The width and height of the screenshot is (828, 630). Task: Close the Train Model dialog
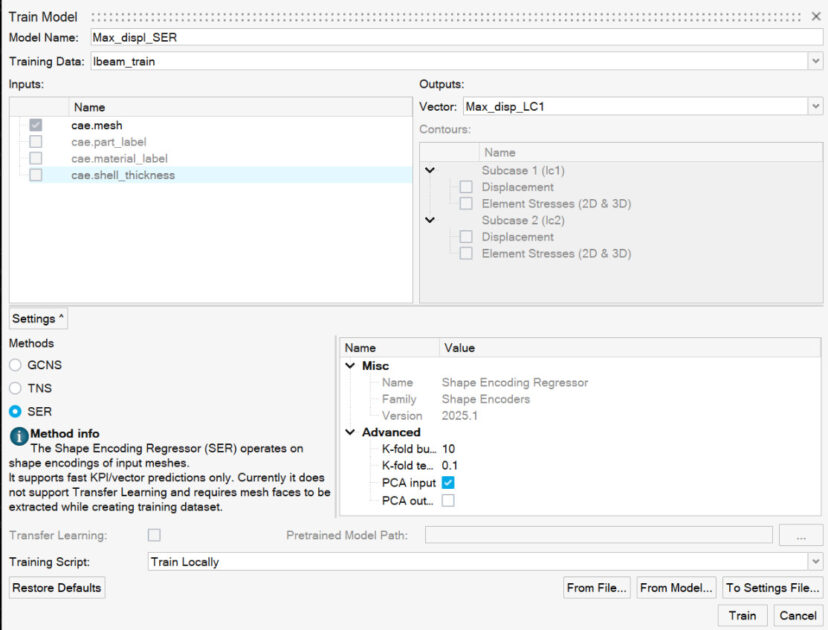816,17
